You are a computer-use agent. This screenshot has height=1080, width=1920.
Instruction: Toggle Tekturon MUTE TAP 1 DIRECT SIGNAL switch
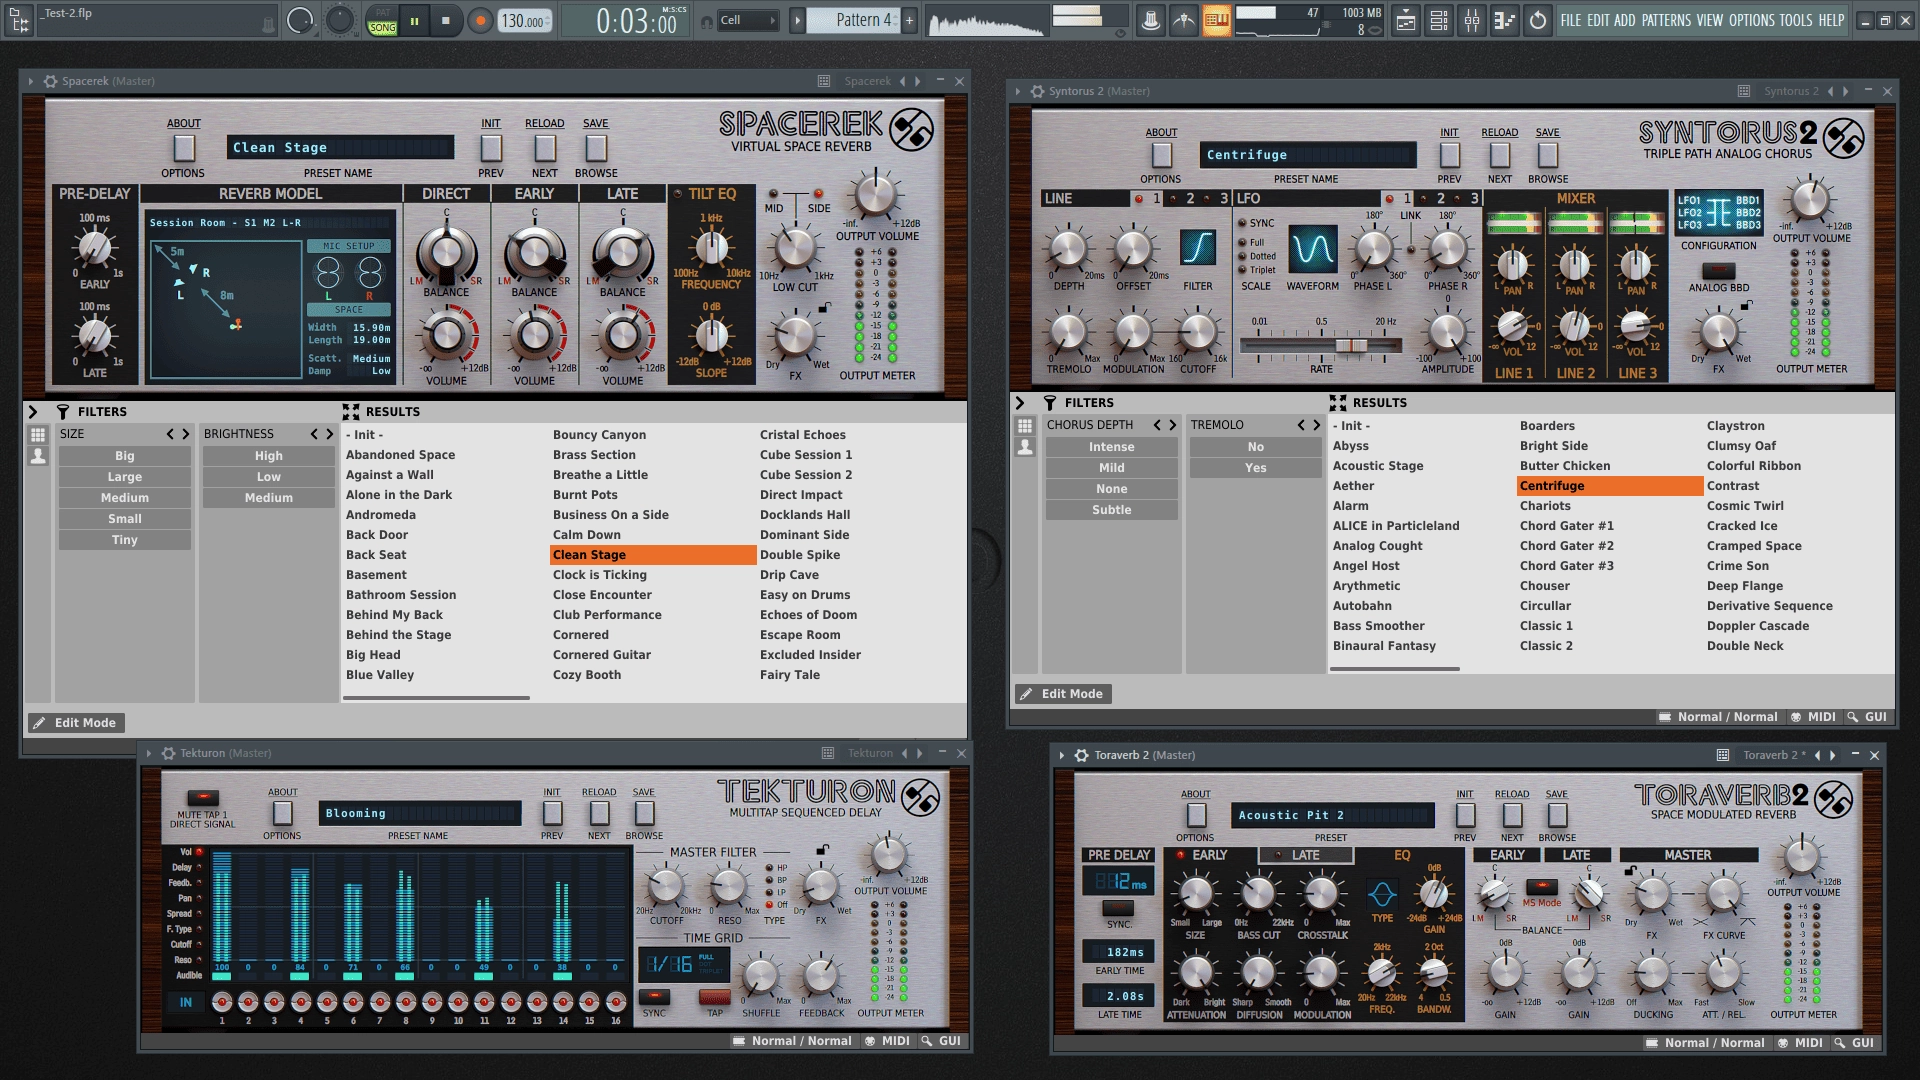pos(203,798)
